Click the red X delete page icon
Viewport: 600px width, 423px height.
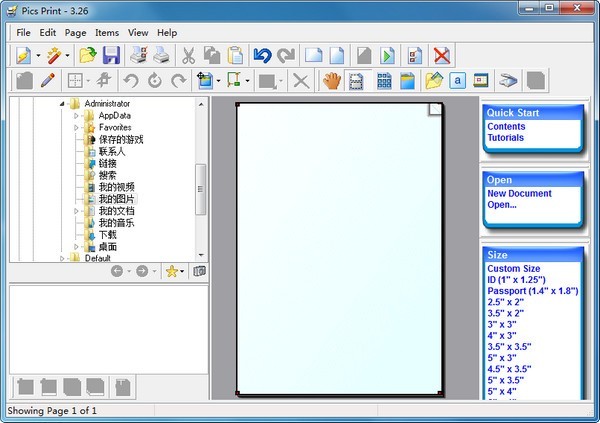click(442, 56)
